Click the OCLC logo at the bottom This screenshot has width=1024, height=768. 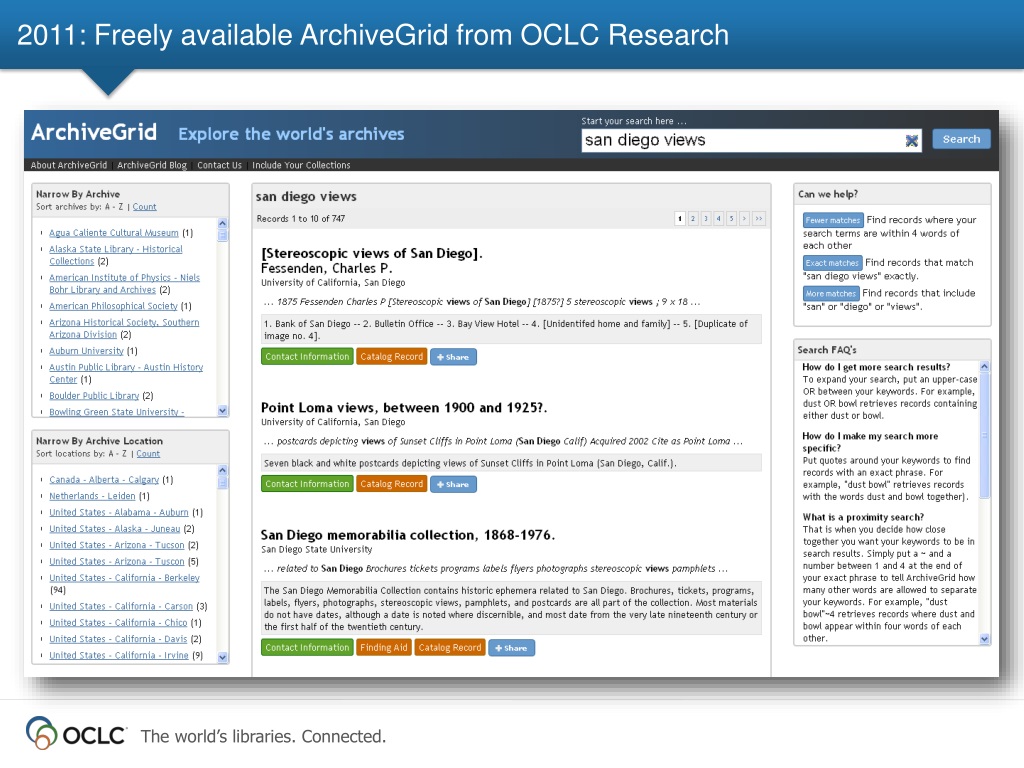click(x=76, y=734)
